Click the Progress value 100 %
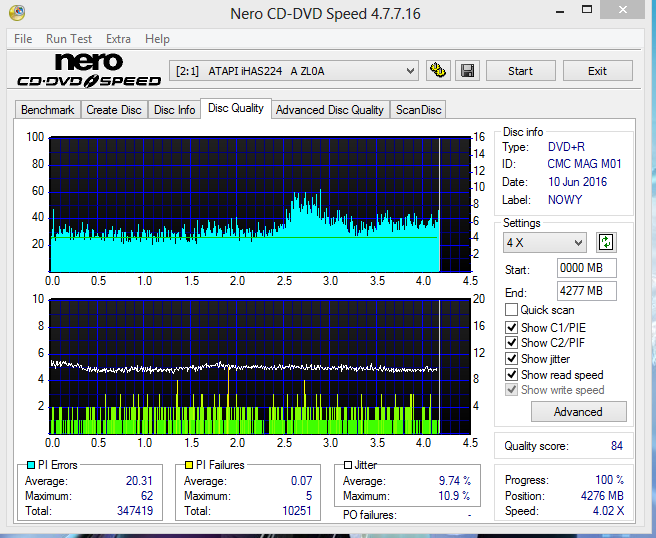This screenshot has width=656, height=538. (610, 479)
